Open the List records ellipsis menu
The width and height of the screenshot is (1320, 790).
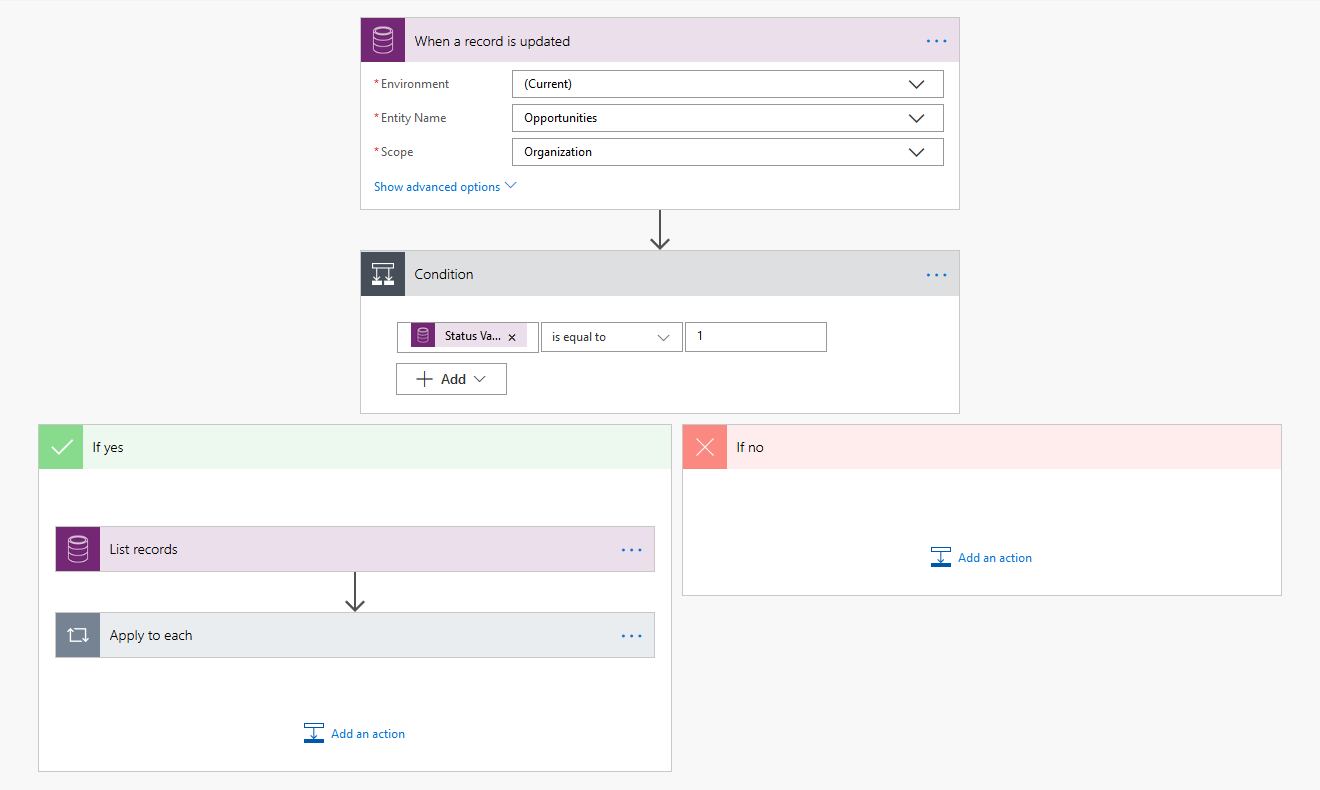[x=631, y=549]
